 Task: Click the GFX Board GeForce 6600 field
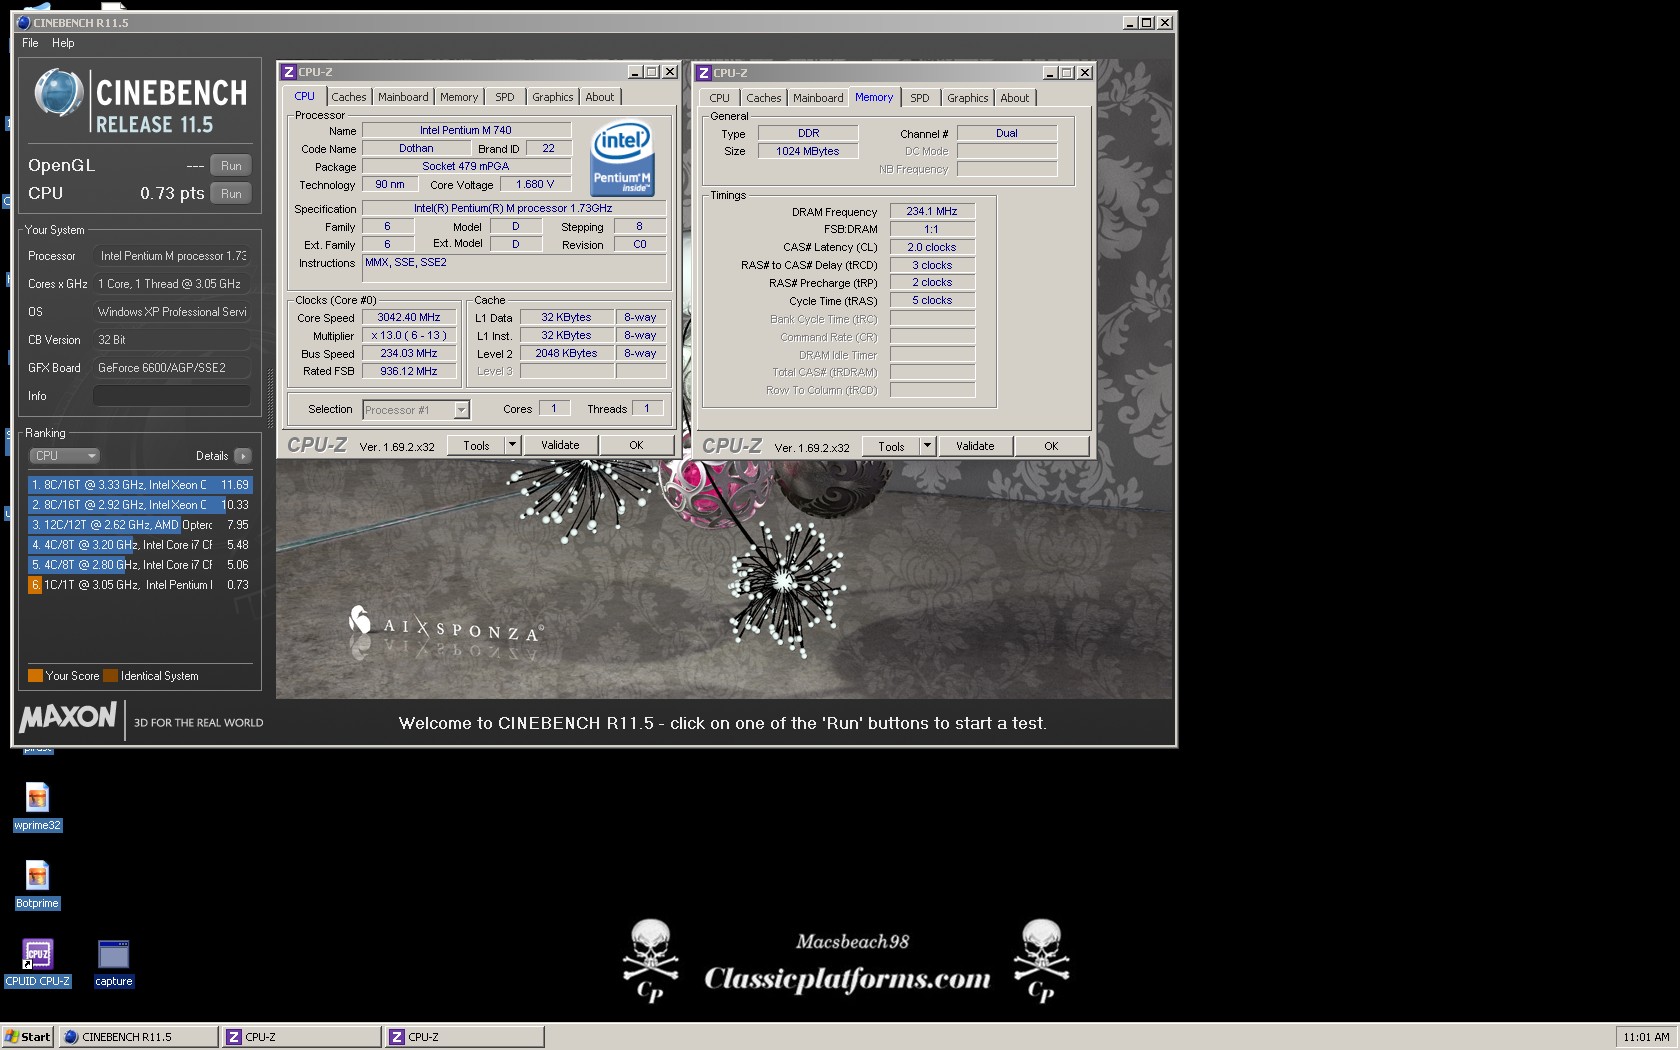pos(171,368)
